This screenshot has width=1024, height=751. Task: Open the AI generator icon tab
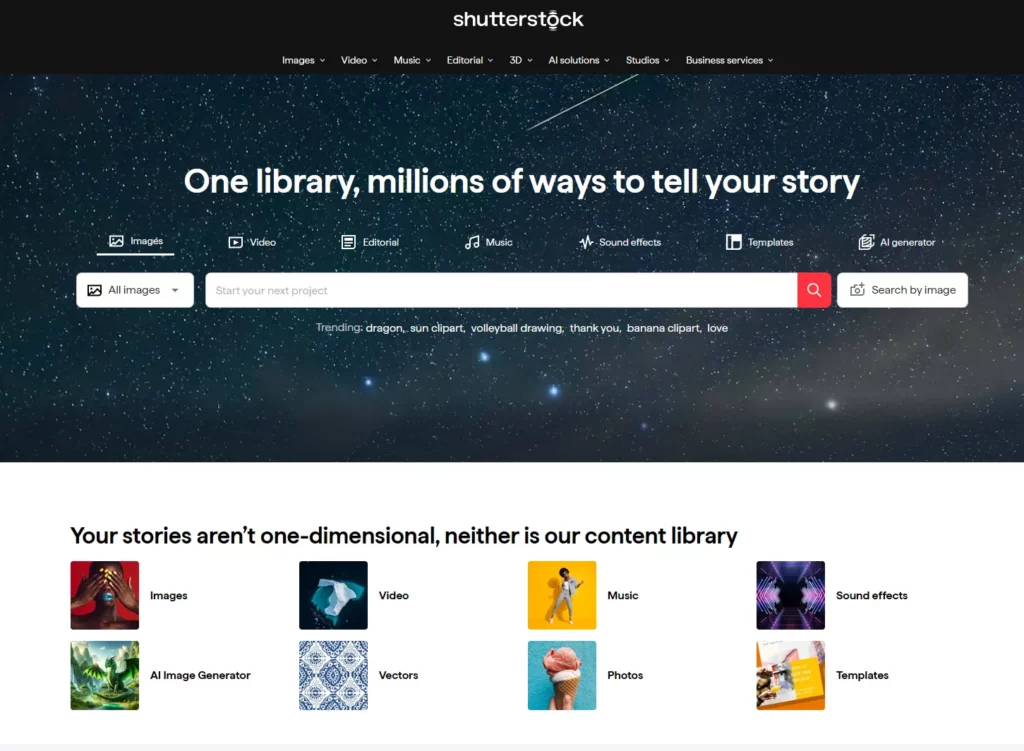click(x=866, y=242)
